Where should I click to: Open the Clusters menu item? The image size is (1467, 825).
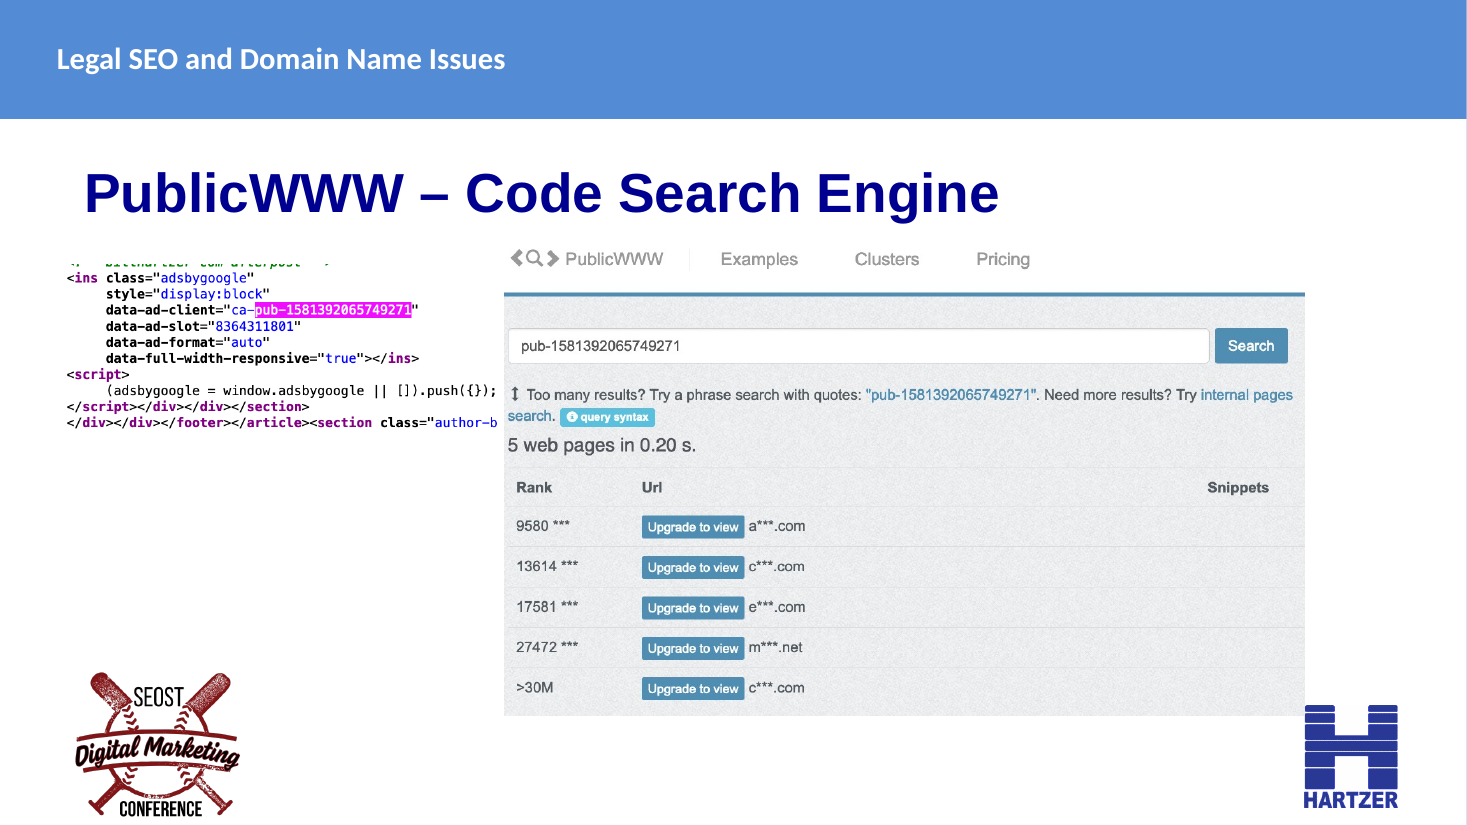(x=887, y=259)
